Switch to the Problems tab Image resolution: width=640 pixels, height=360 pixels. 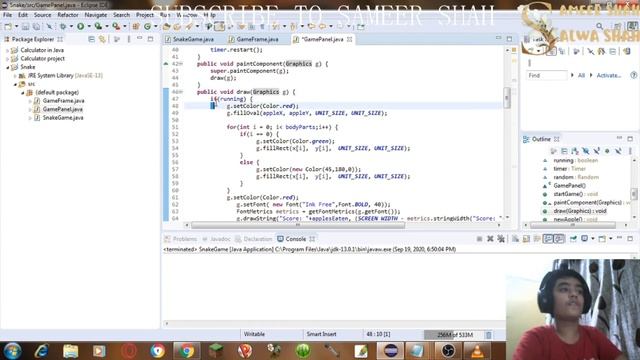pyautogui.click(x=181, y=239)
